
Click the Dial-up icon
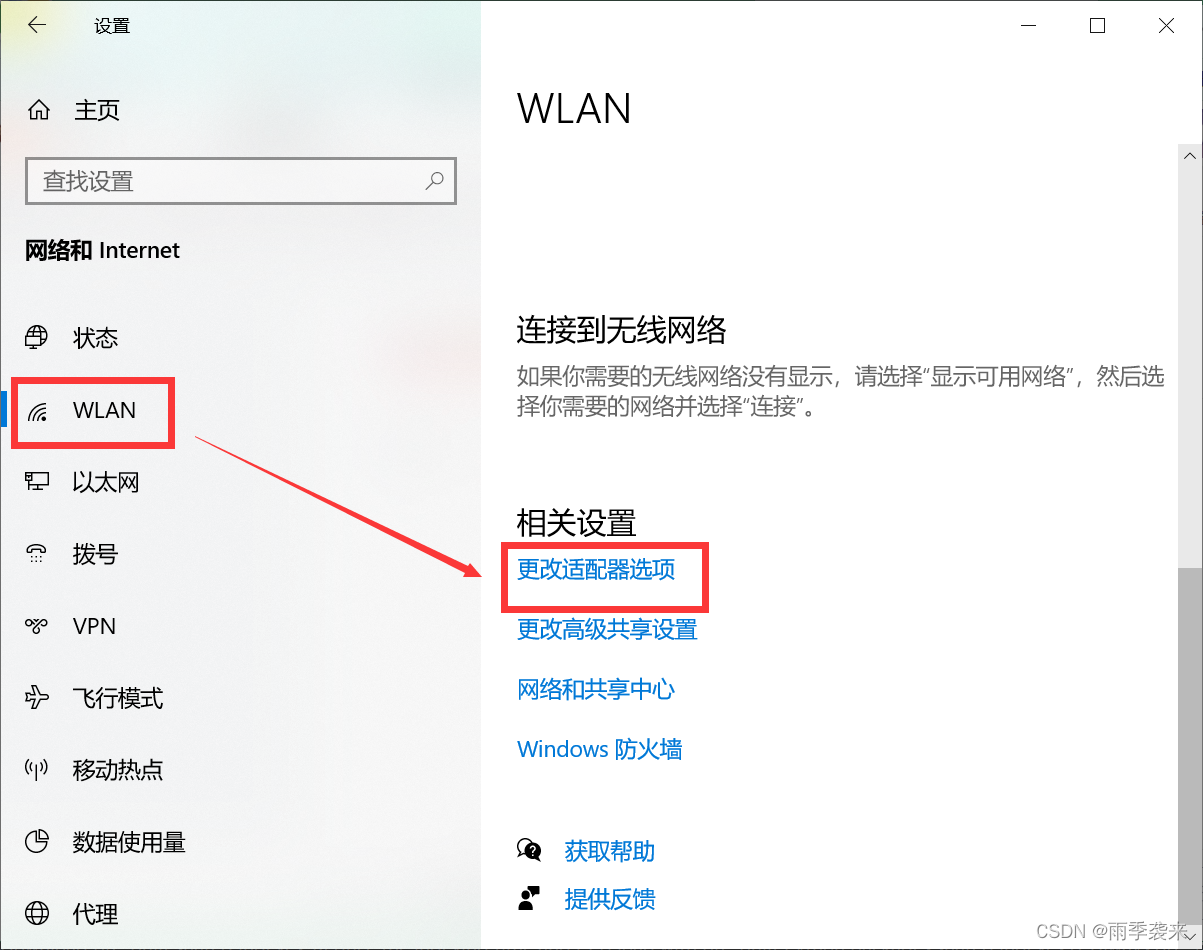[x=37, y=554]
